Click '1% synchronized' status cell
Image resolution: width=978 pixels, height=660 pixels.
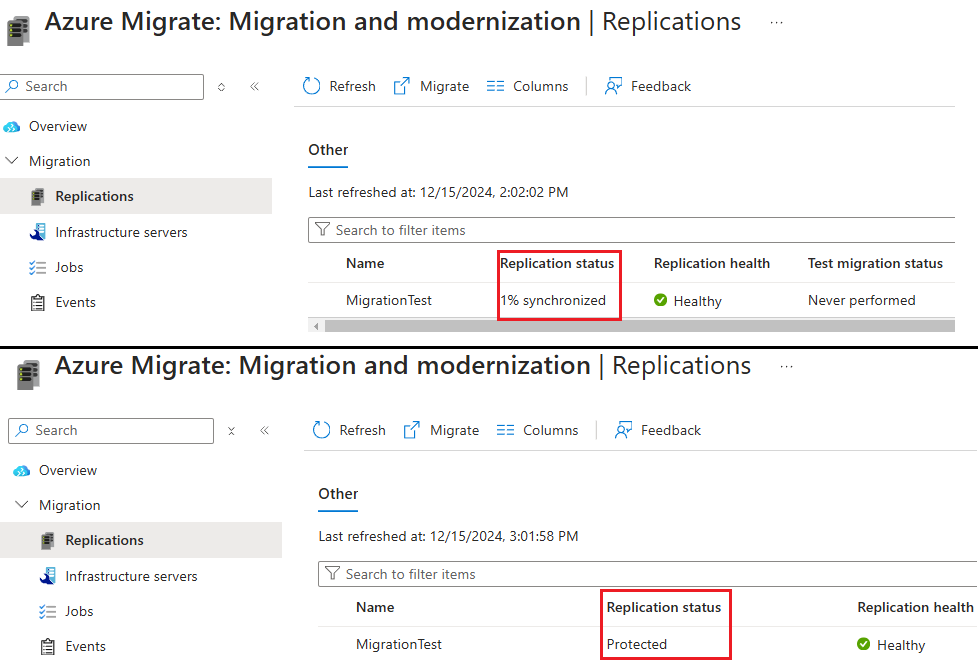553,300
